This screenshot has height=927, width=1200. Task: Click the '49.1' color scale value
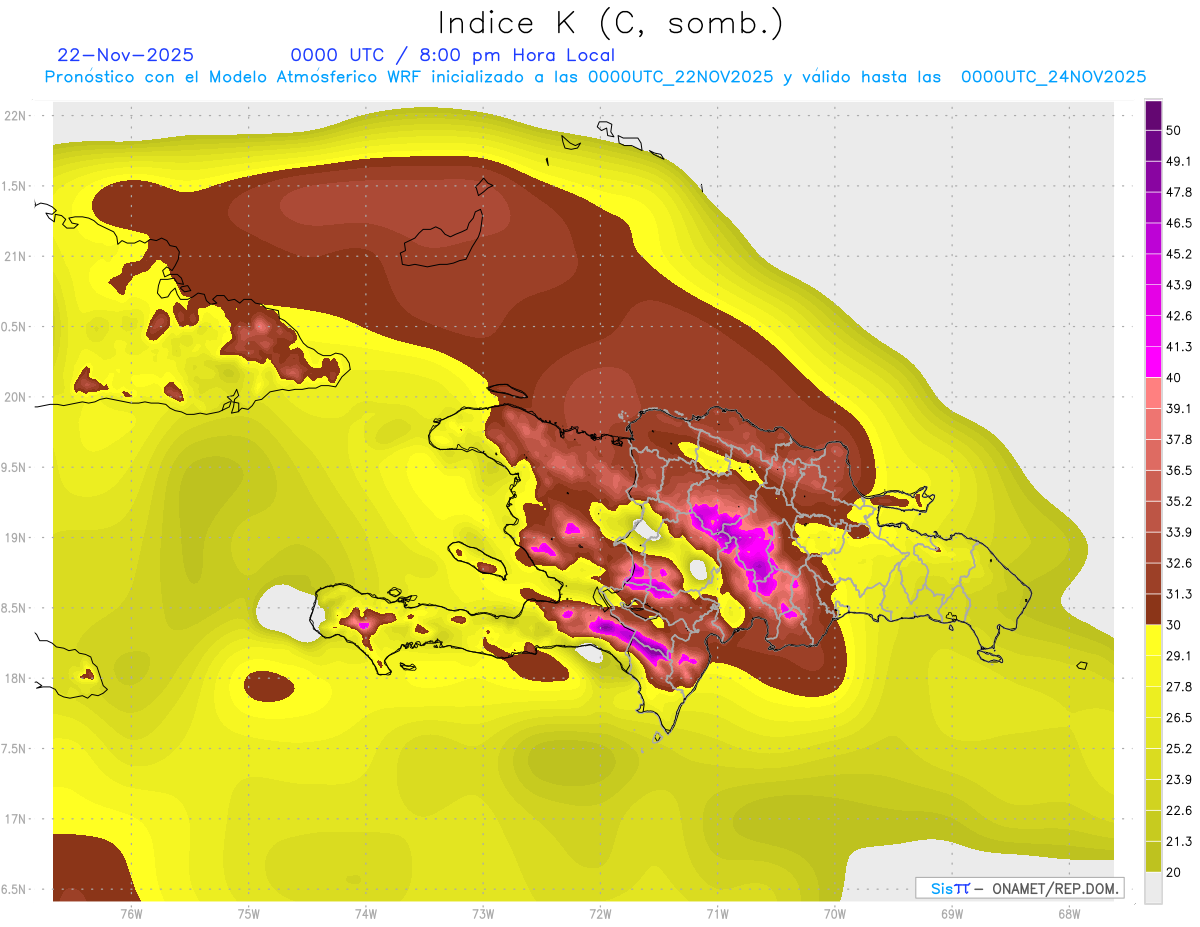click(x=1179, y=161)
